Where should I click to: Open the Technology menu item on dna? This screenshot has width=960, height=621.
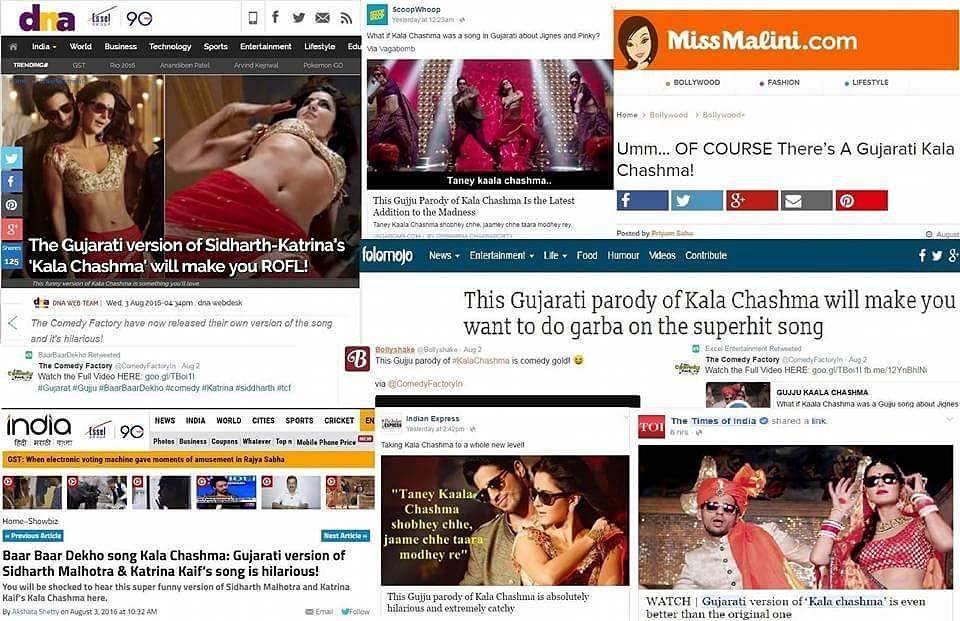point(170,47)
